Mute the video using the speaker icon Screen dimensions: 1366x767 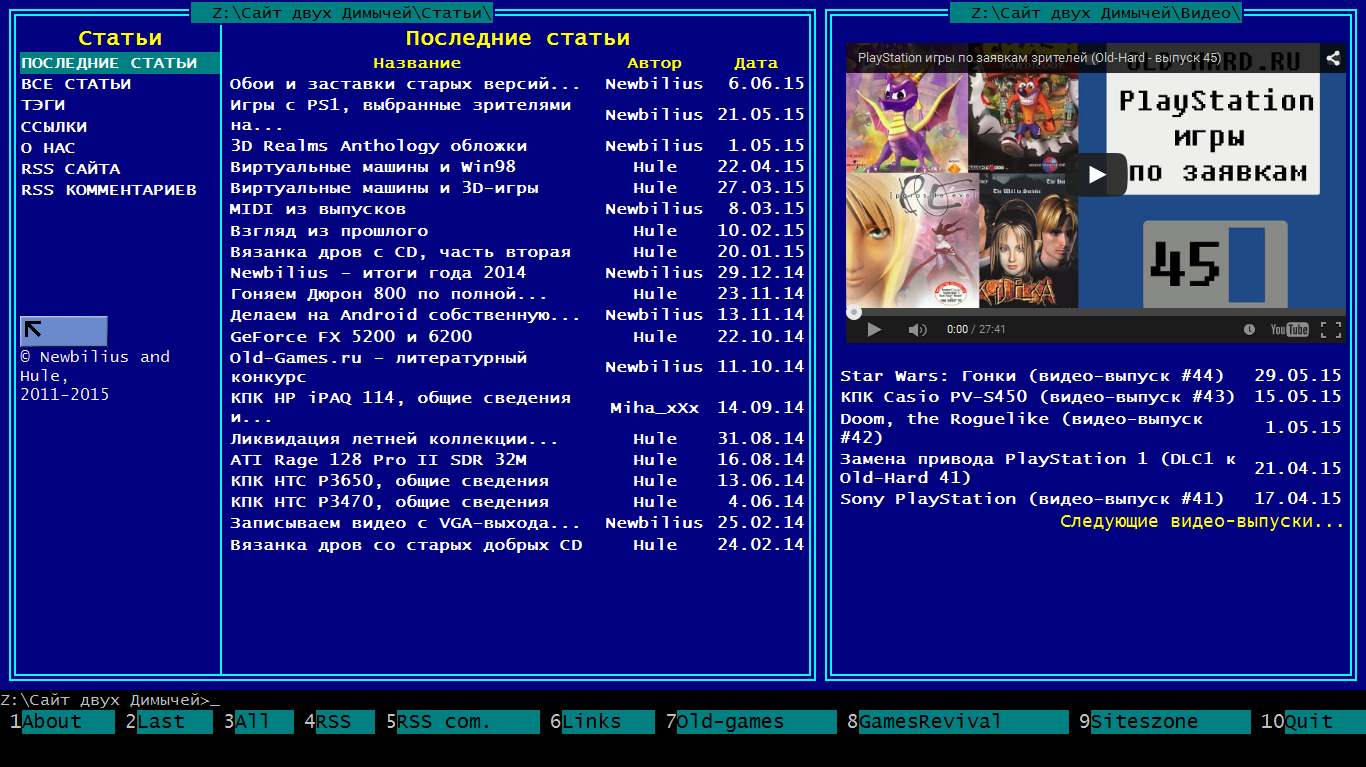(x=917, y=329)
